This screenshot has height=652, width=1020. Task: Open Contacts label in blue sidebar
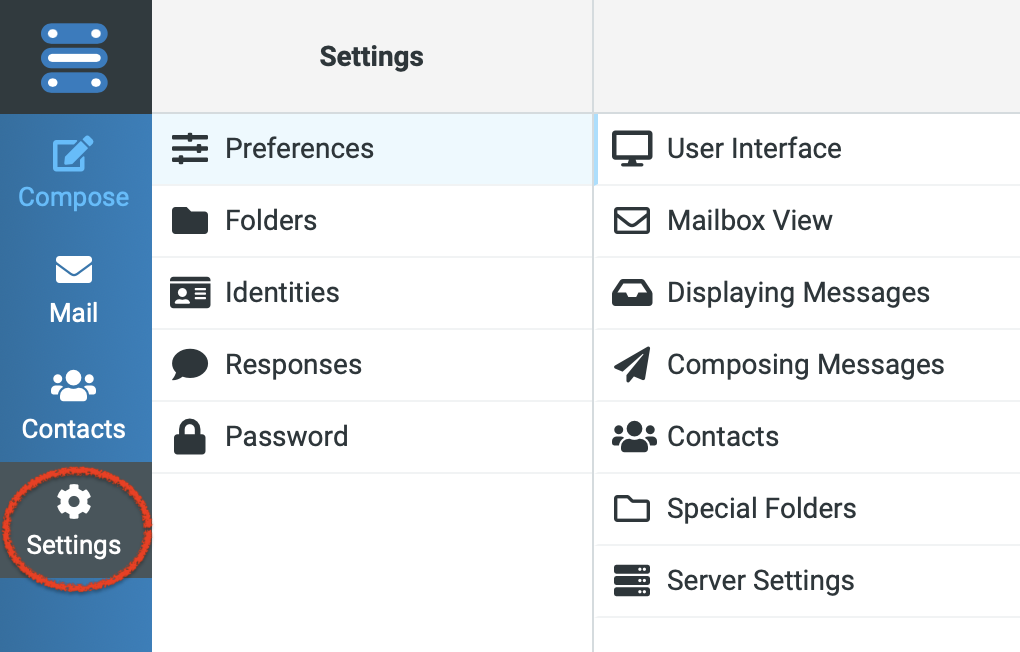(x=74, y=429)
